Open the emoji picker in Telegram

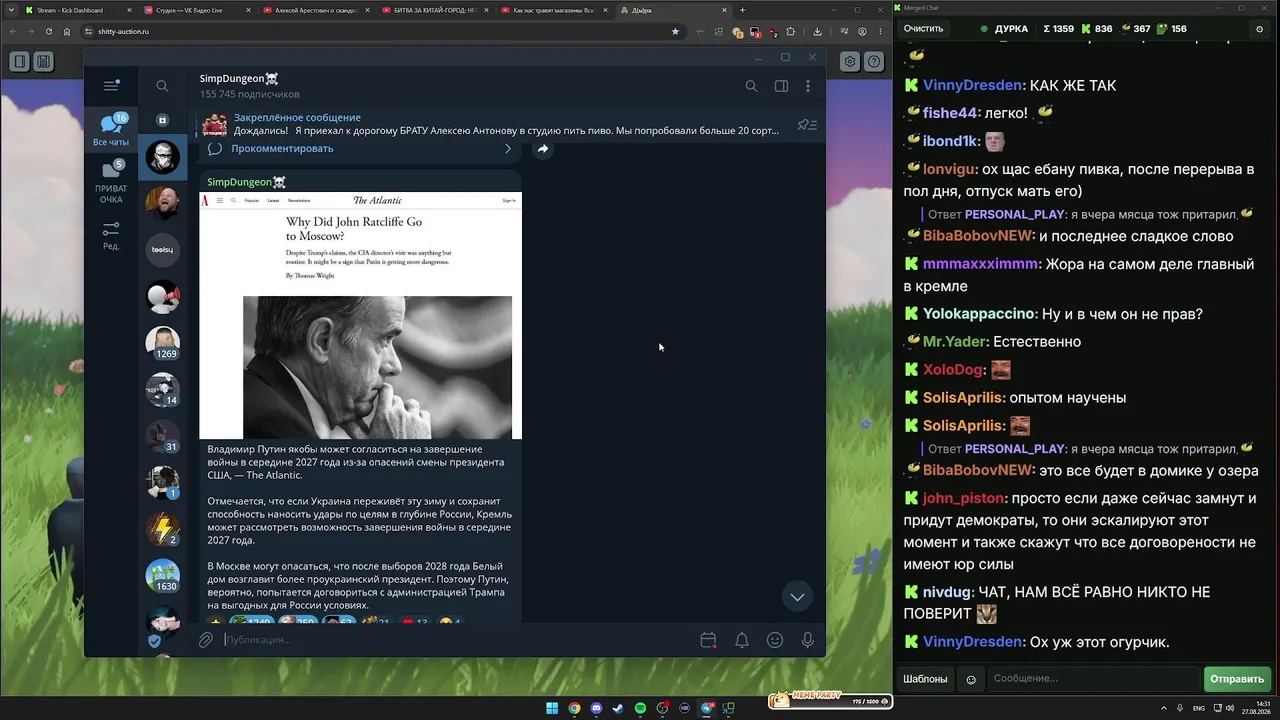[x=775, y=640]
